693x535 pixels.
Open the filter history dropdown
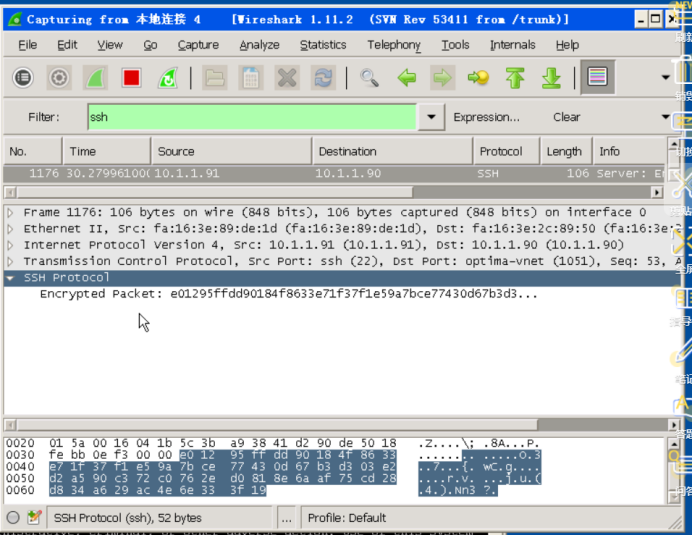point(431,117)
